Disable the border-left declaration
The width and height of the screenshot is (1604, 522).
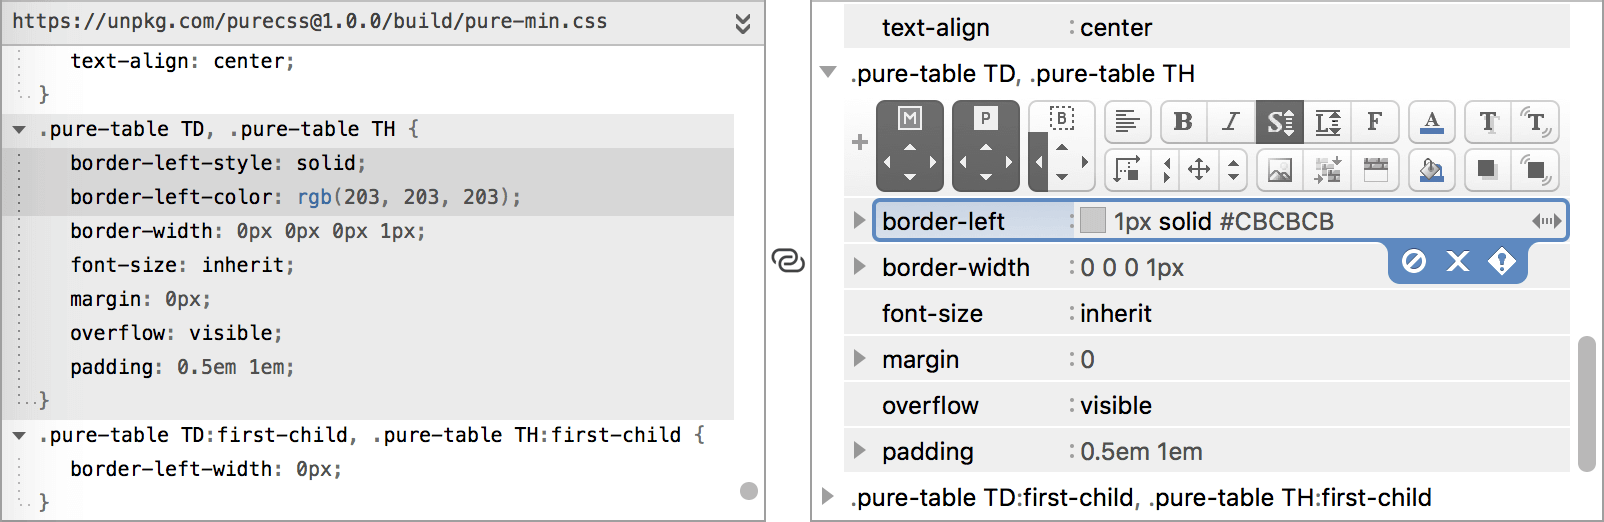[x=1413, y=262]
